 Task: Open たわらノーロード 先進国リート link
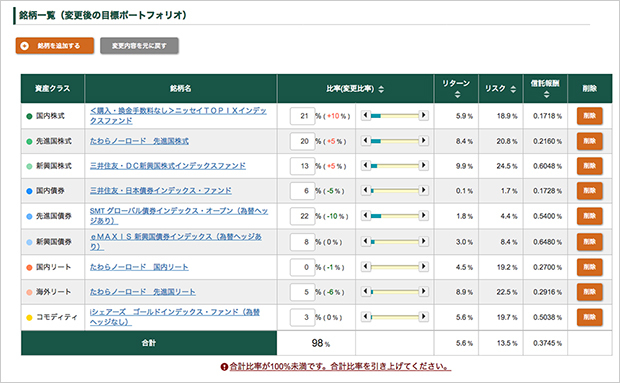click(143, 292)
